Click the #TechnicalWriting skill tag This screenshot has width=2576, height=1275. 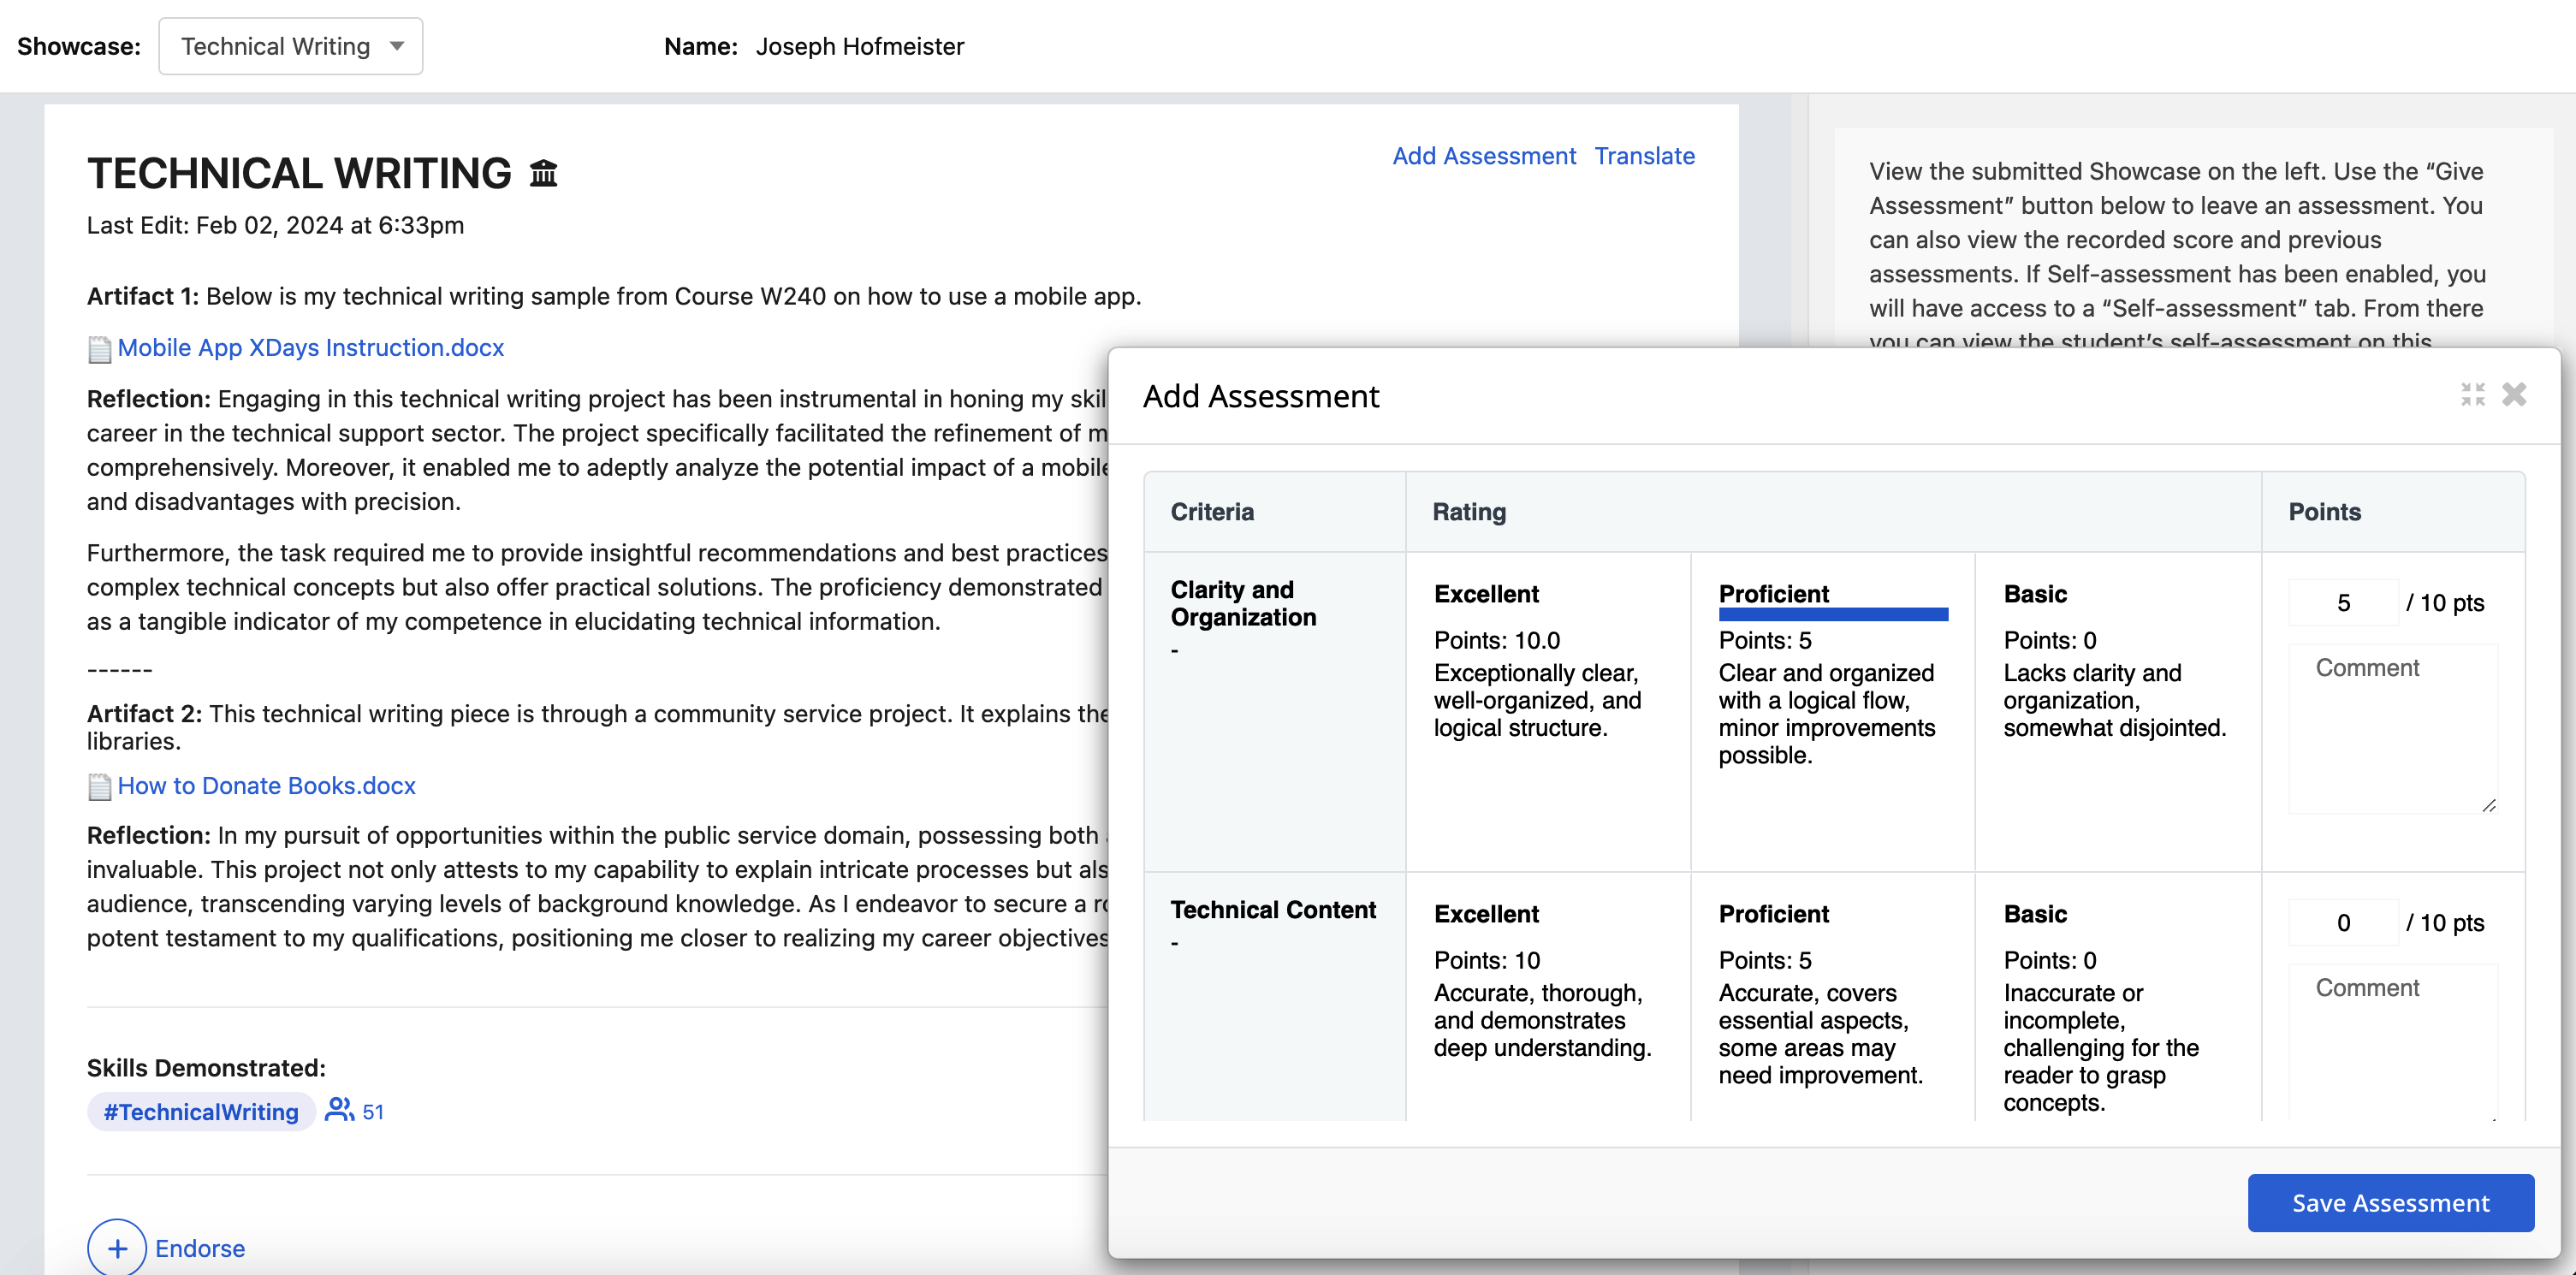point(201,1112)
